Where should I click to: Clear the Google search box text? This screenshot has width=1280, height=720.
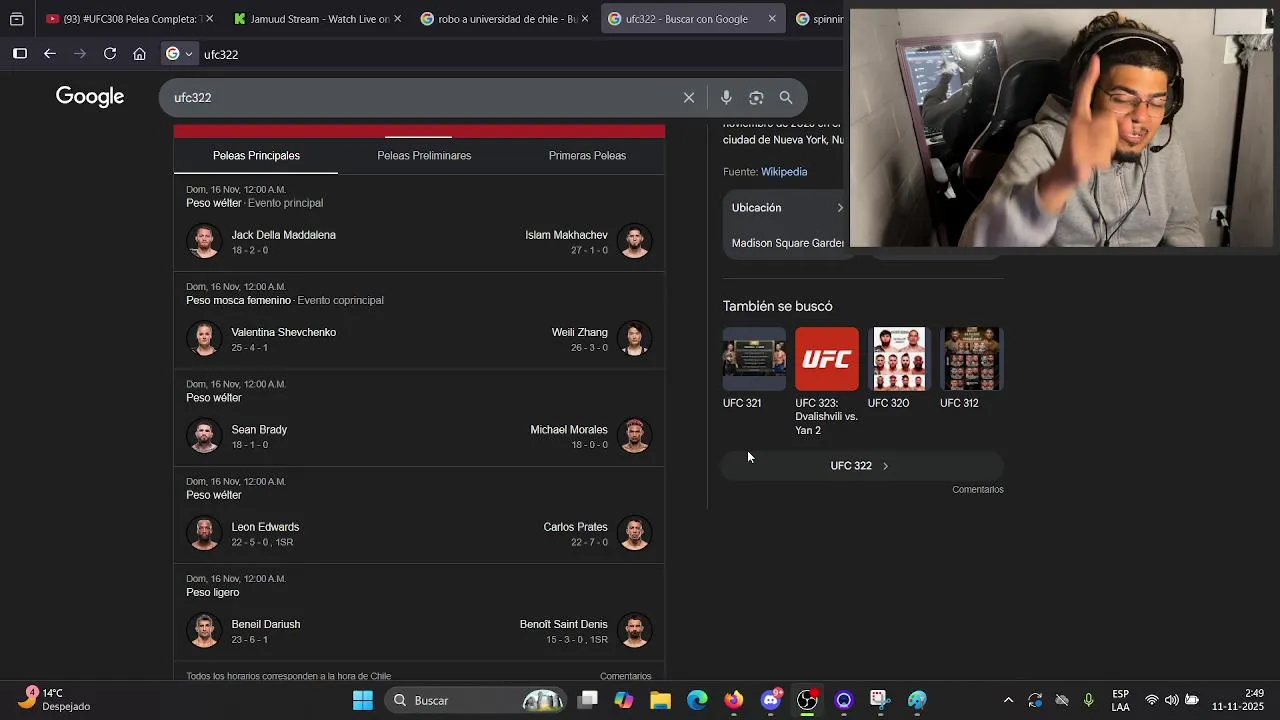pos(689,97)
